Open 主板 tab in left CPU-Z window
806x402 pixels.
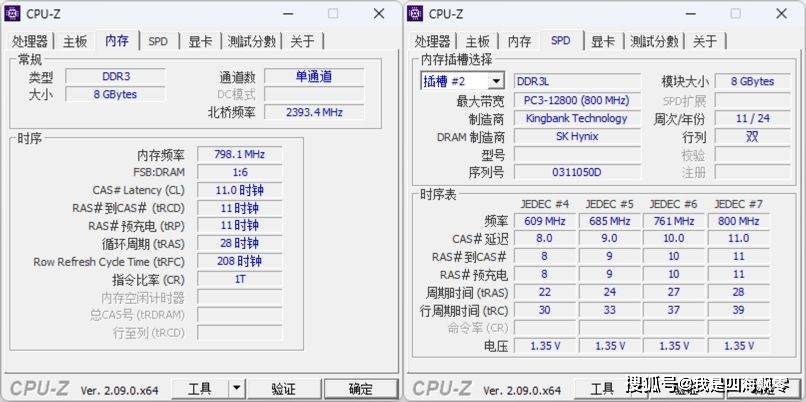point(75,42)
